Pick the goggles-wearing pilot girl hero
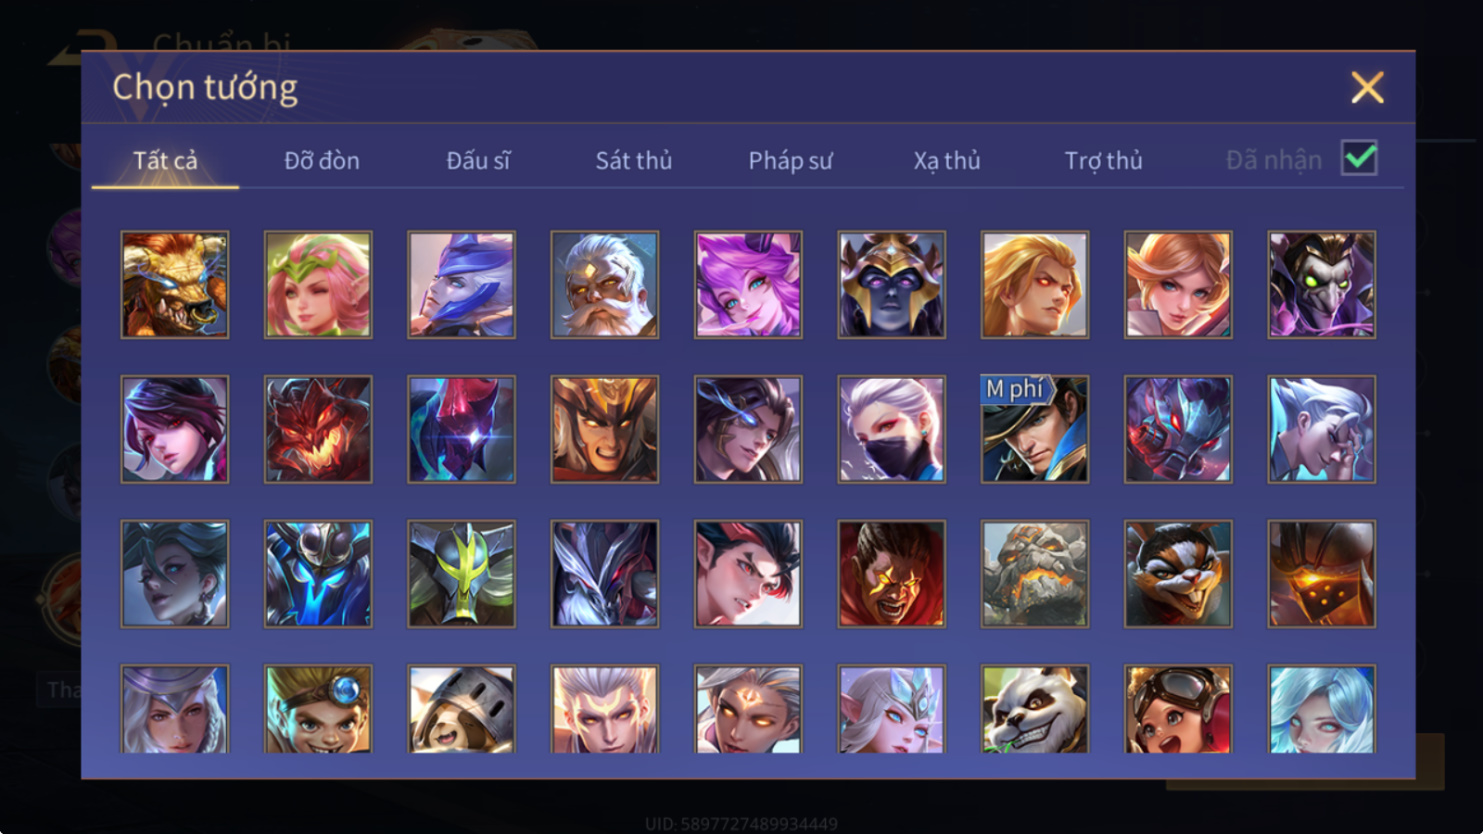 click(1178, 709)
